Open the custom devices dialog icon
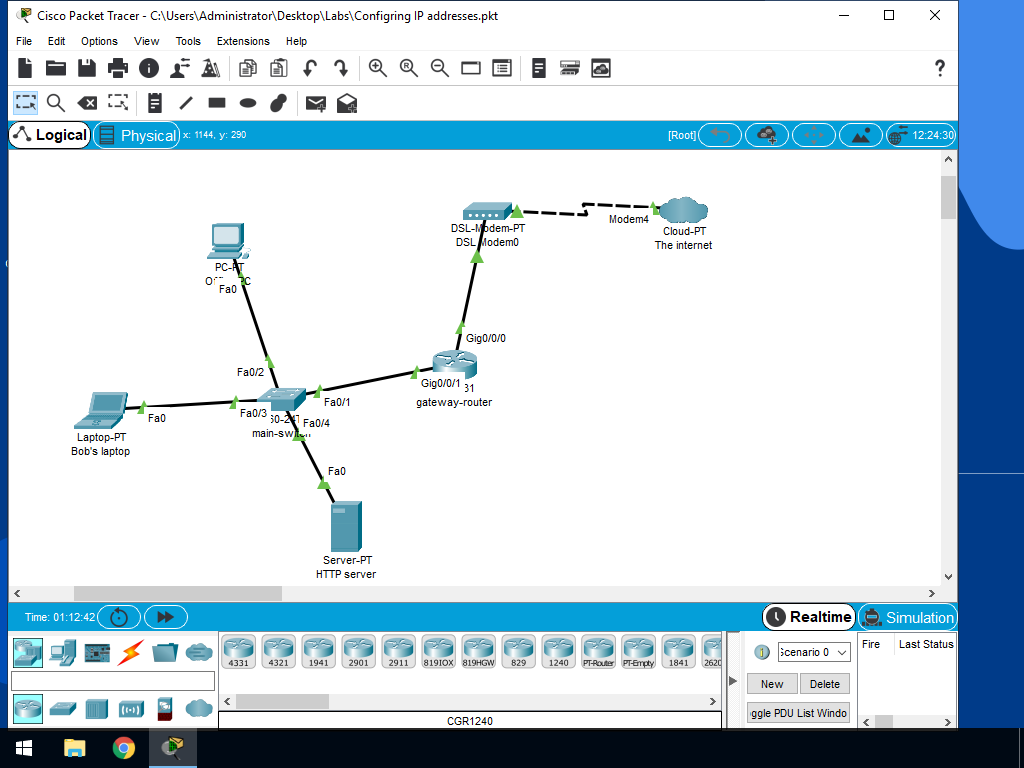 502,68
